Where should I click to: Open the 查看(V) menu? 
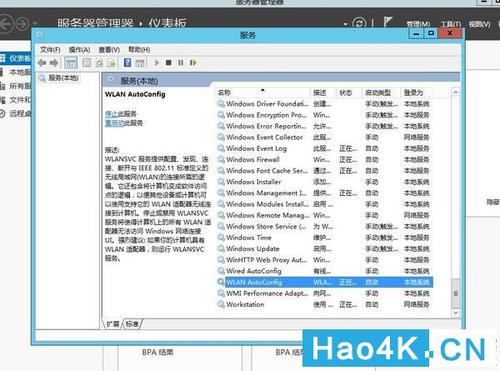click(109, 50)
